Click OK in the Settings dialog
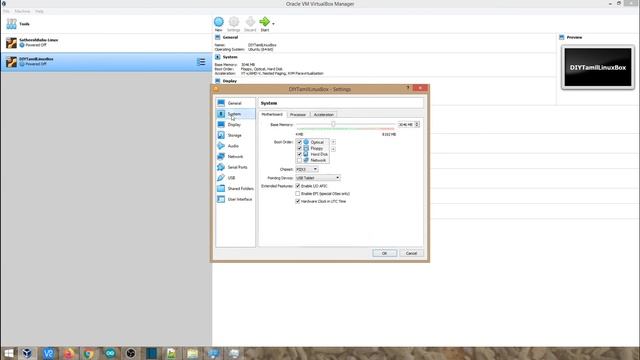Viewport: 640px width, 360px height. (384, 253)
